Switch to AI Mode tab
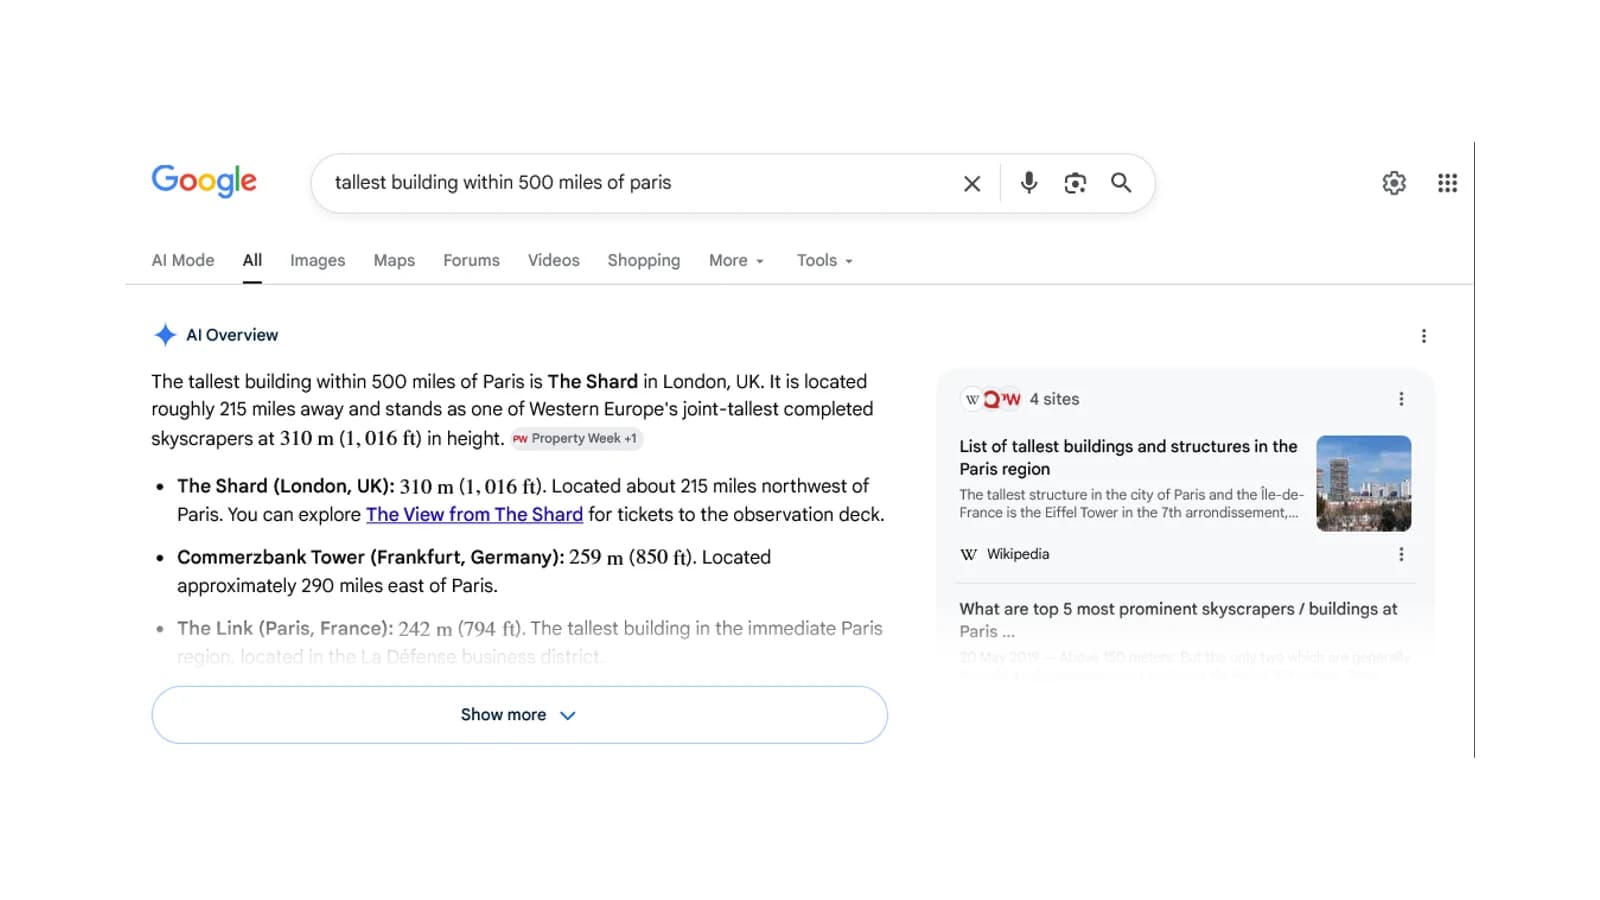This screenshot has width=1600, height=900. point(183,260)
